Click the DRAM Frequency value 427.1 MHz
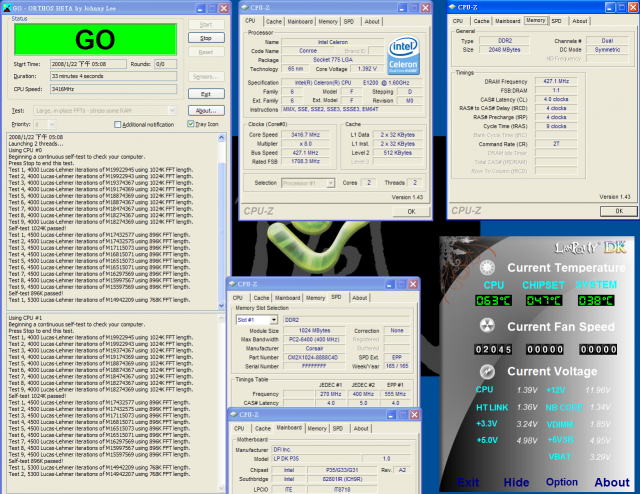640x494 pixels. pos(556,81)
